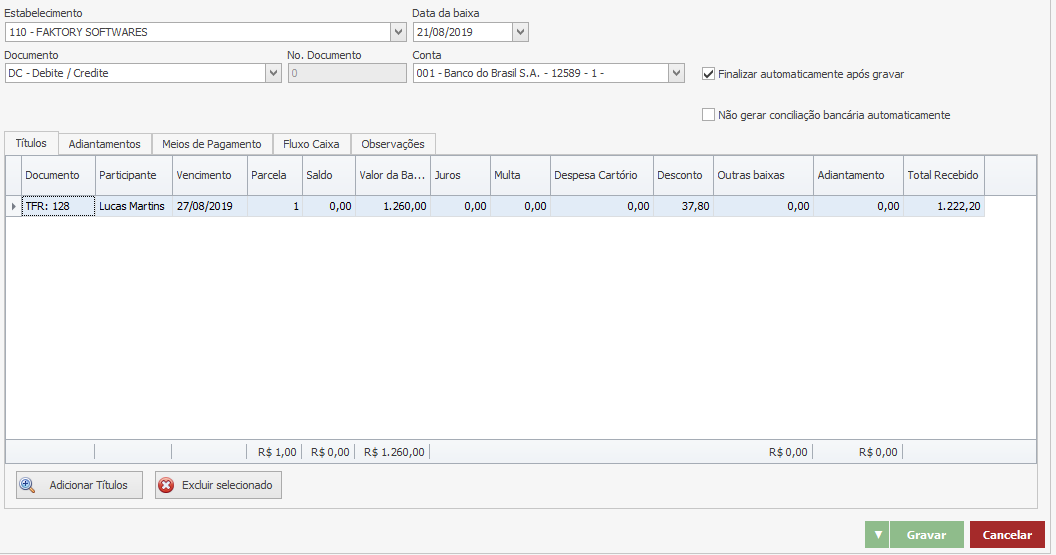Click the red X icon on Excluir selecionado
The width and height of the screenshot is (1056, 555).
pos(166,485)
